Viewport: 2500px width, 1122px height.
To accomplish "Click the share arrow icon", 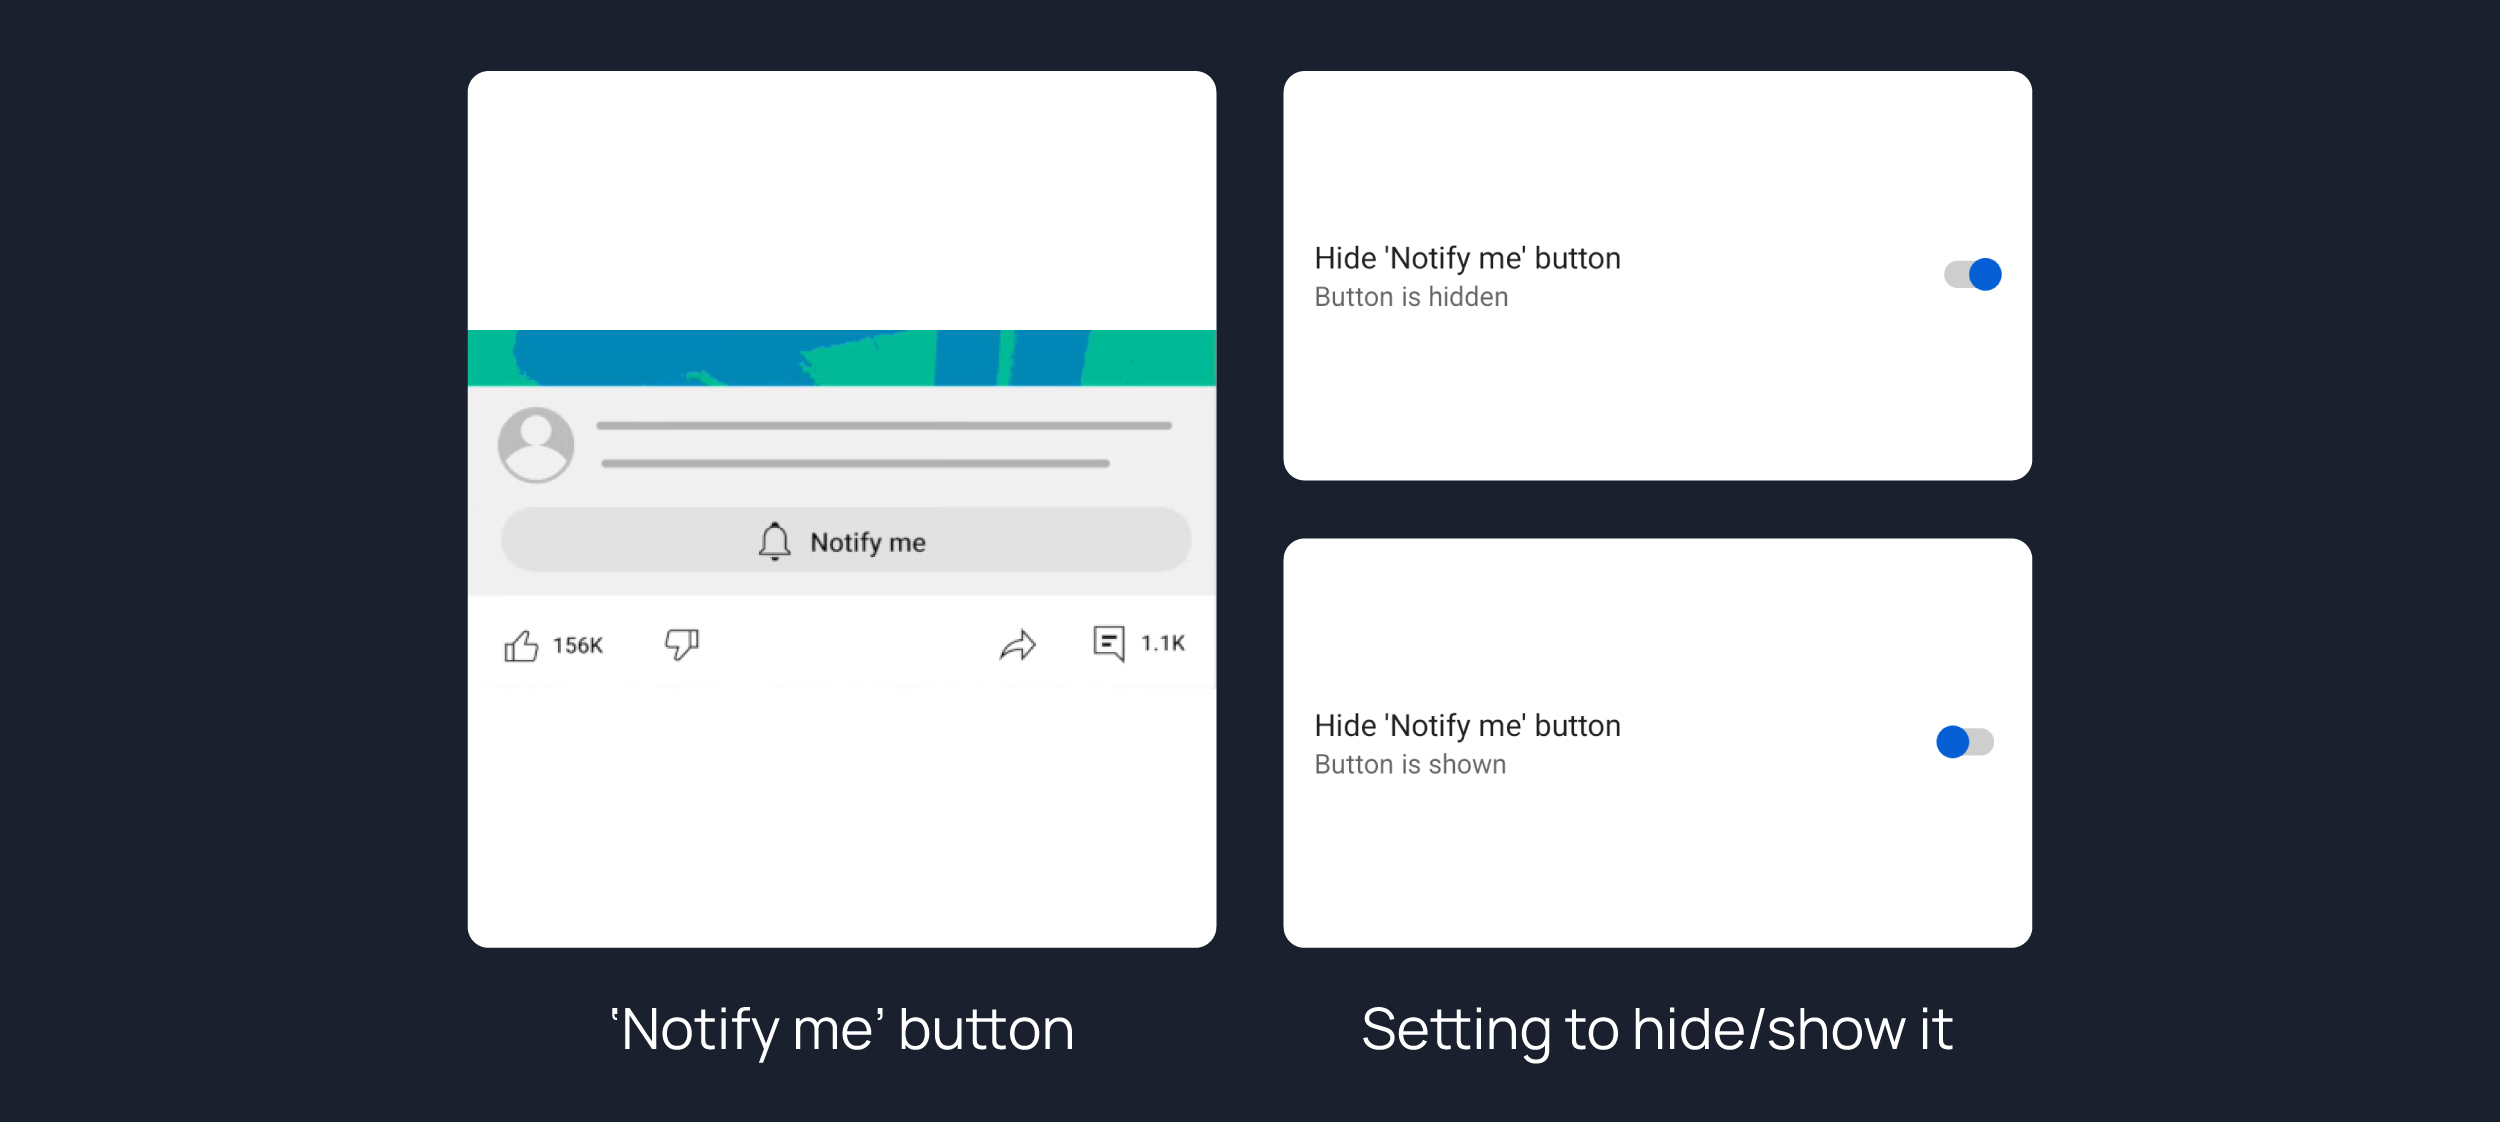I will [1017, 645].
